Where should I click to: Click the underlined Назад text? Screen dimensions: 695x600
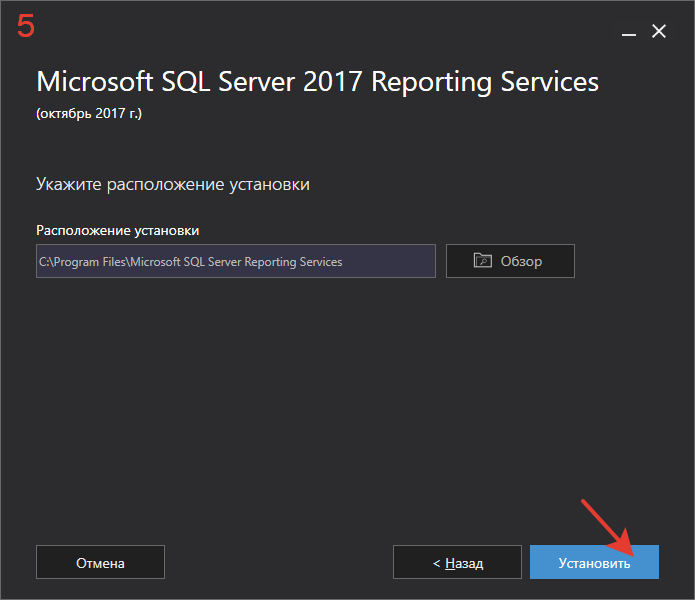[464, 563]
